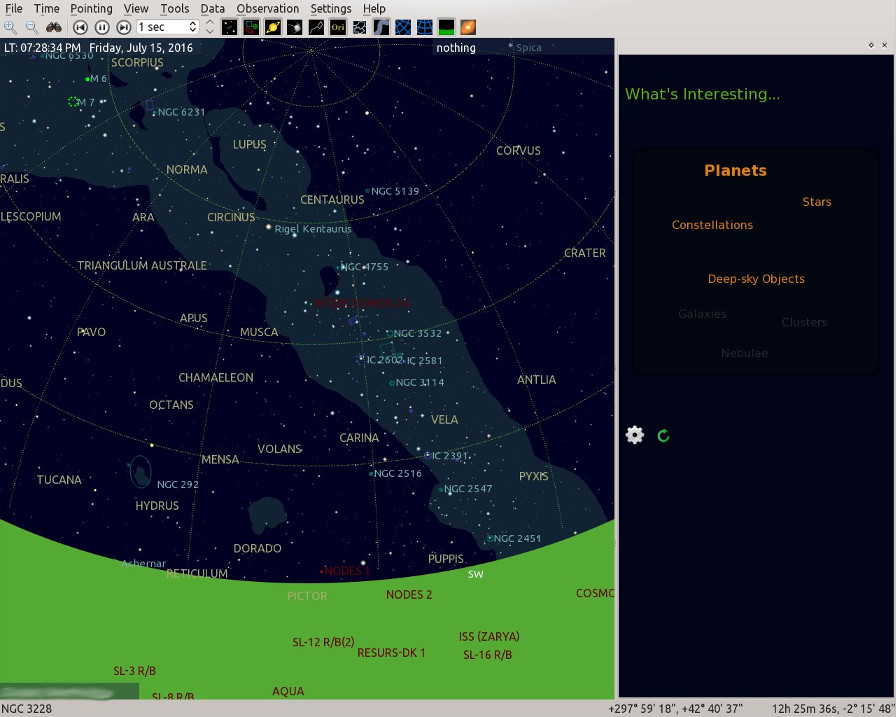The image size is (896, 717).
Task: Click the green reload icon in What's Interesting
Action: (x=663, y=436)
